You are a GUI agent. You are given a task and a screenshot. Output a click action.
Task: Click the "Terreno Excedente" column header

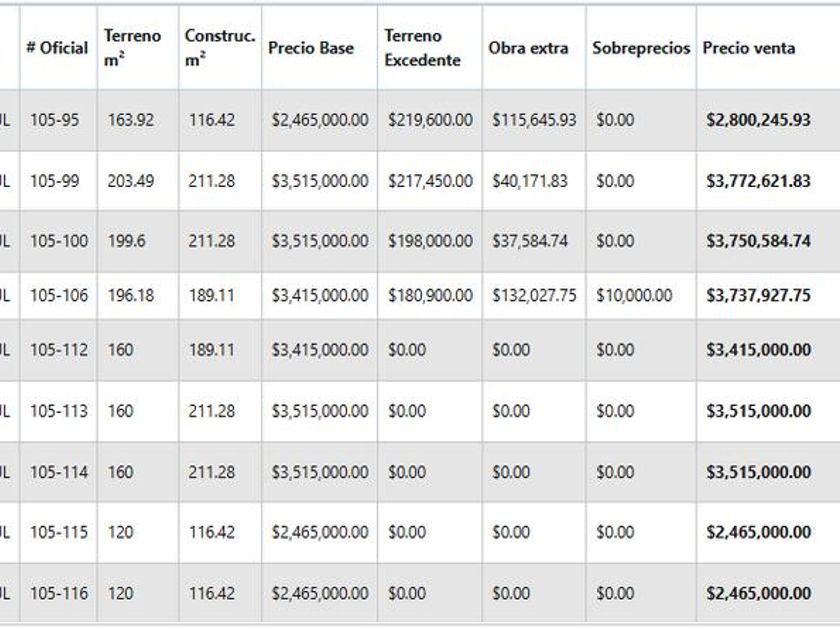[422, 47]
